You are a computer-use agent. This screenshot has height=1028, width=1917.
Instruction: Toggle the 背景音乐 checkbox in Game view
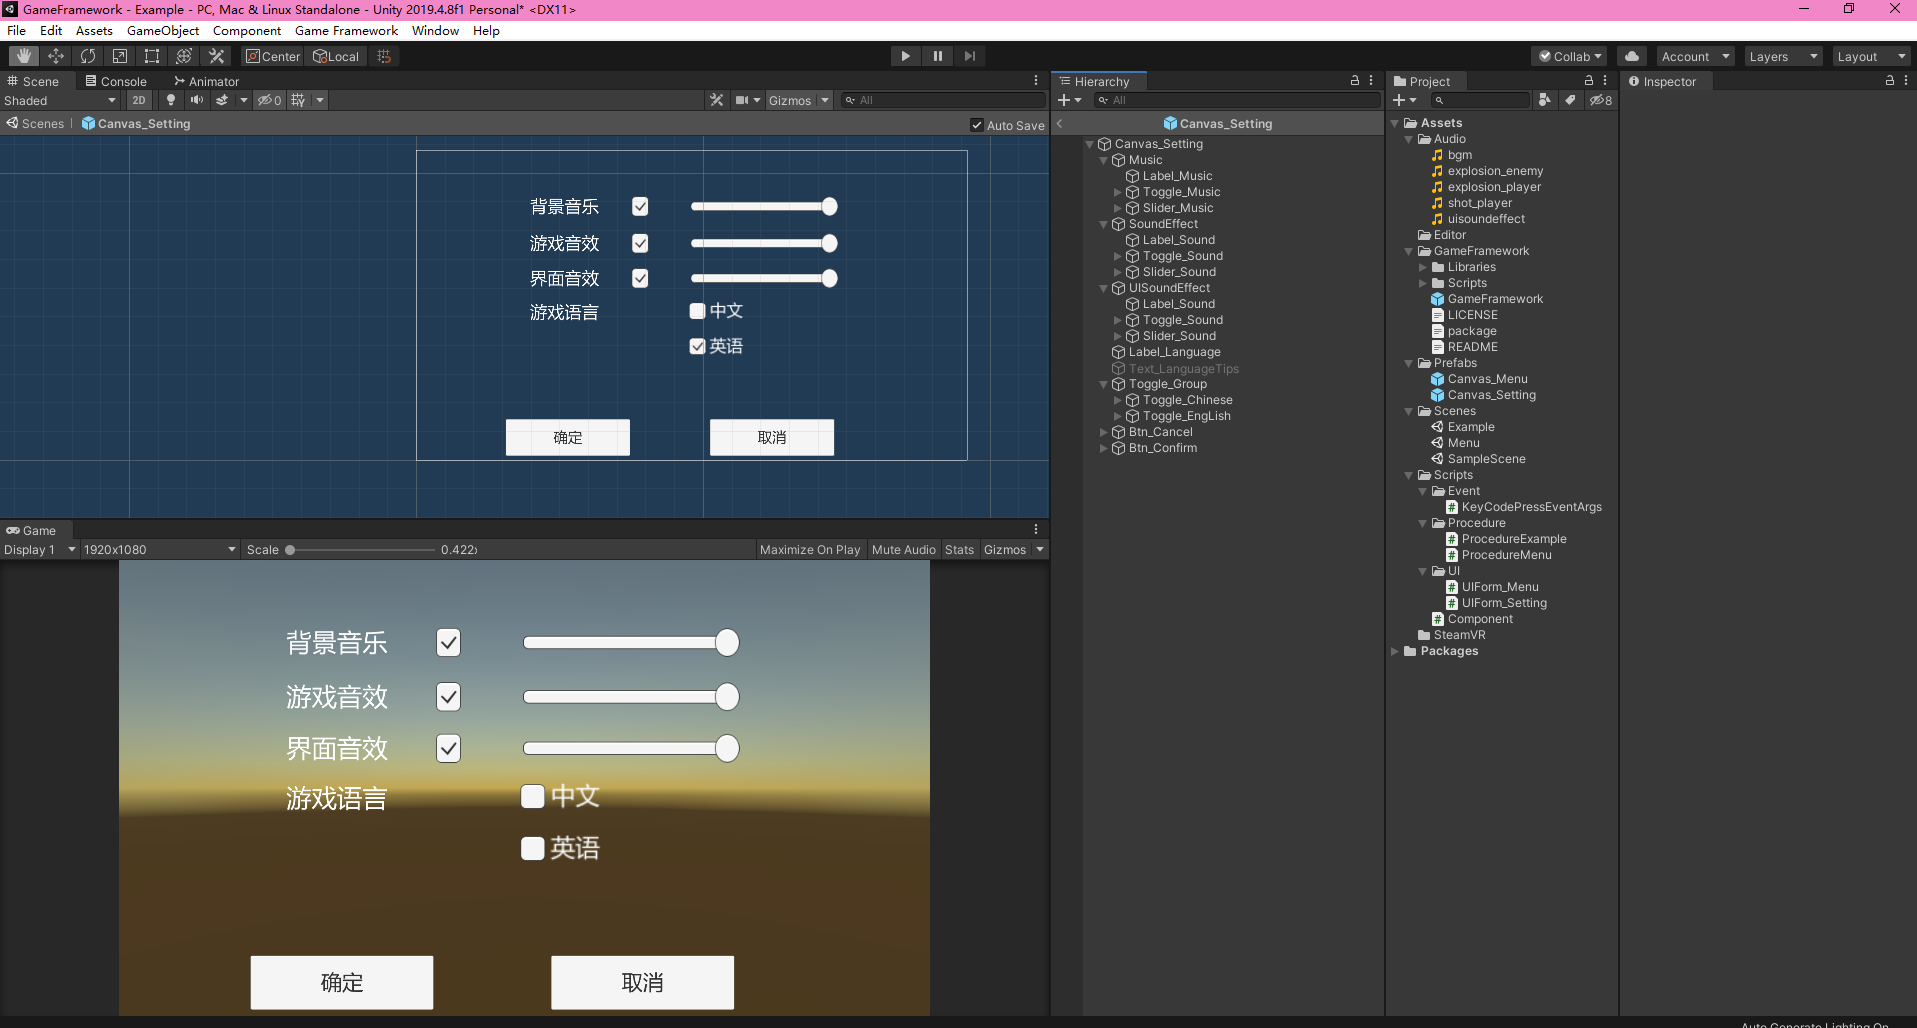(x=447, y=643)
